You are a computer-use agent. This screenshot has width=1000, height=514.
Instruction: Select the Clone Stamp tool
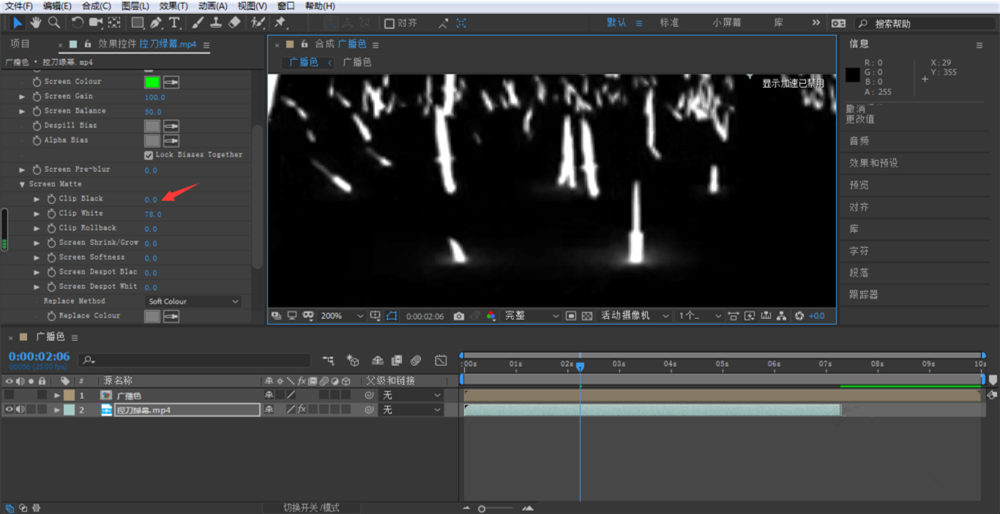click(x=215, y=22)
